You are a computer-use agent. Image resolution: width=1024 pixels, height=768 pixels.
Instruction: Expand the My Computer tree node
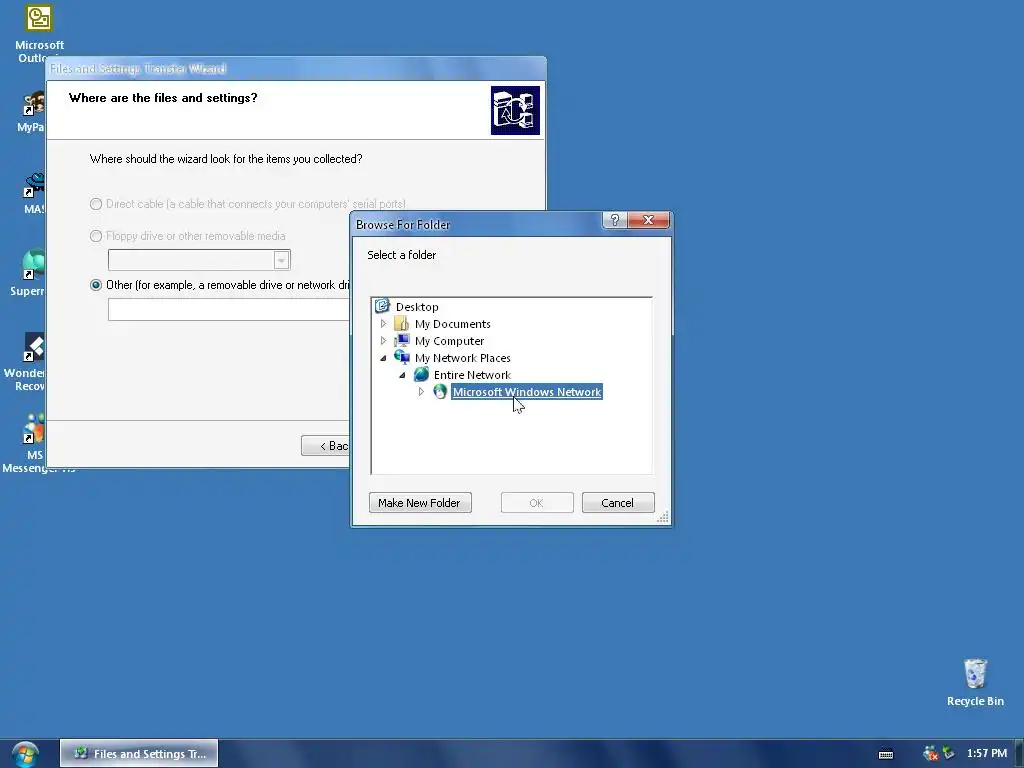tap(383, 340)
